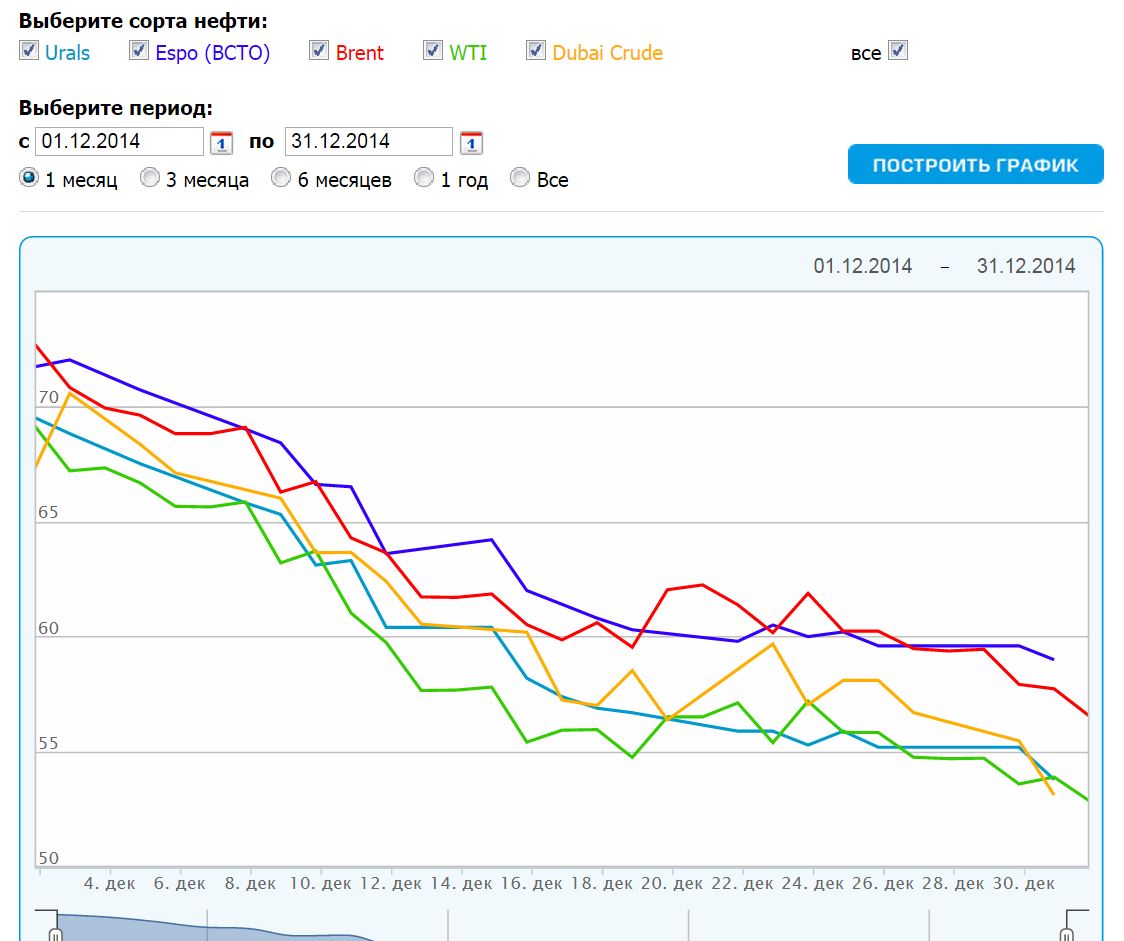Select the '3 месяца' period option
The width and height of the screenshot is (1124, 941).
[150, 178]
